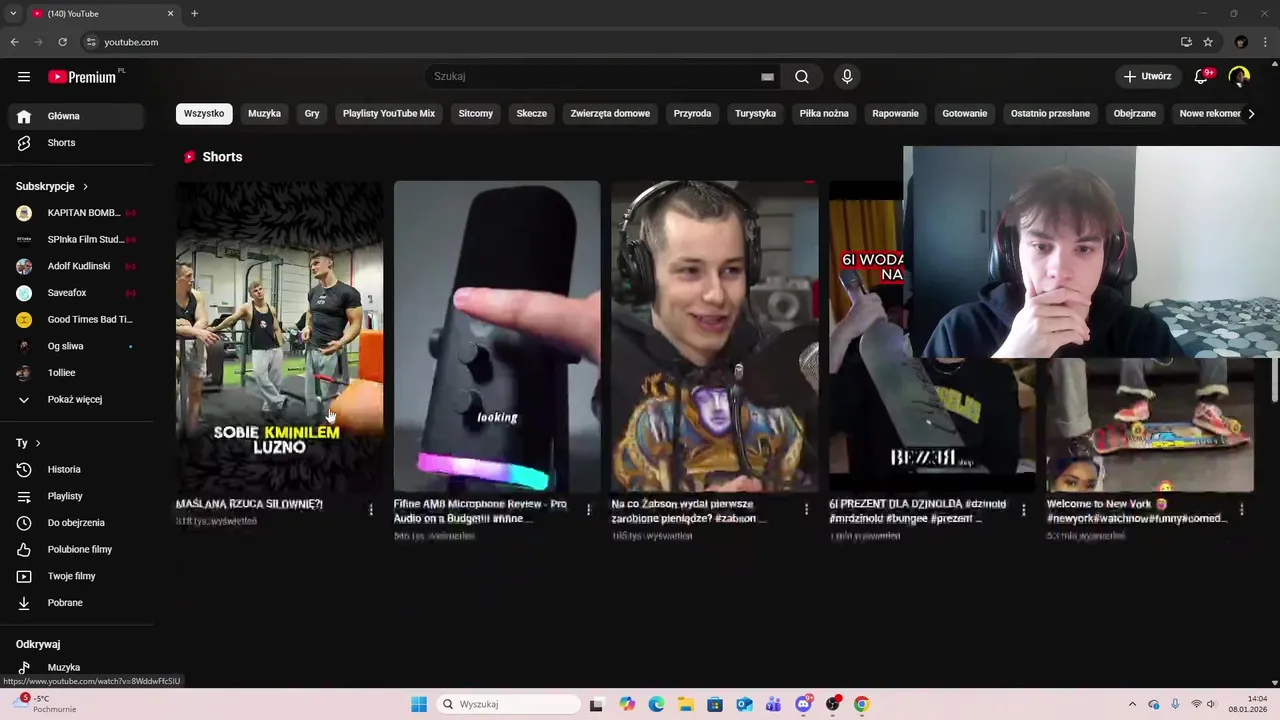
Task: Show more filter chips with the right arrow
Action: point(1251,114)
